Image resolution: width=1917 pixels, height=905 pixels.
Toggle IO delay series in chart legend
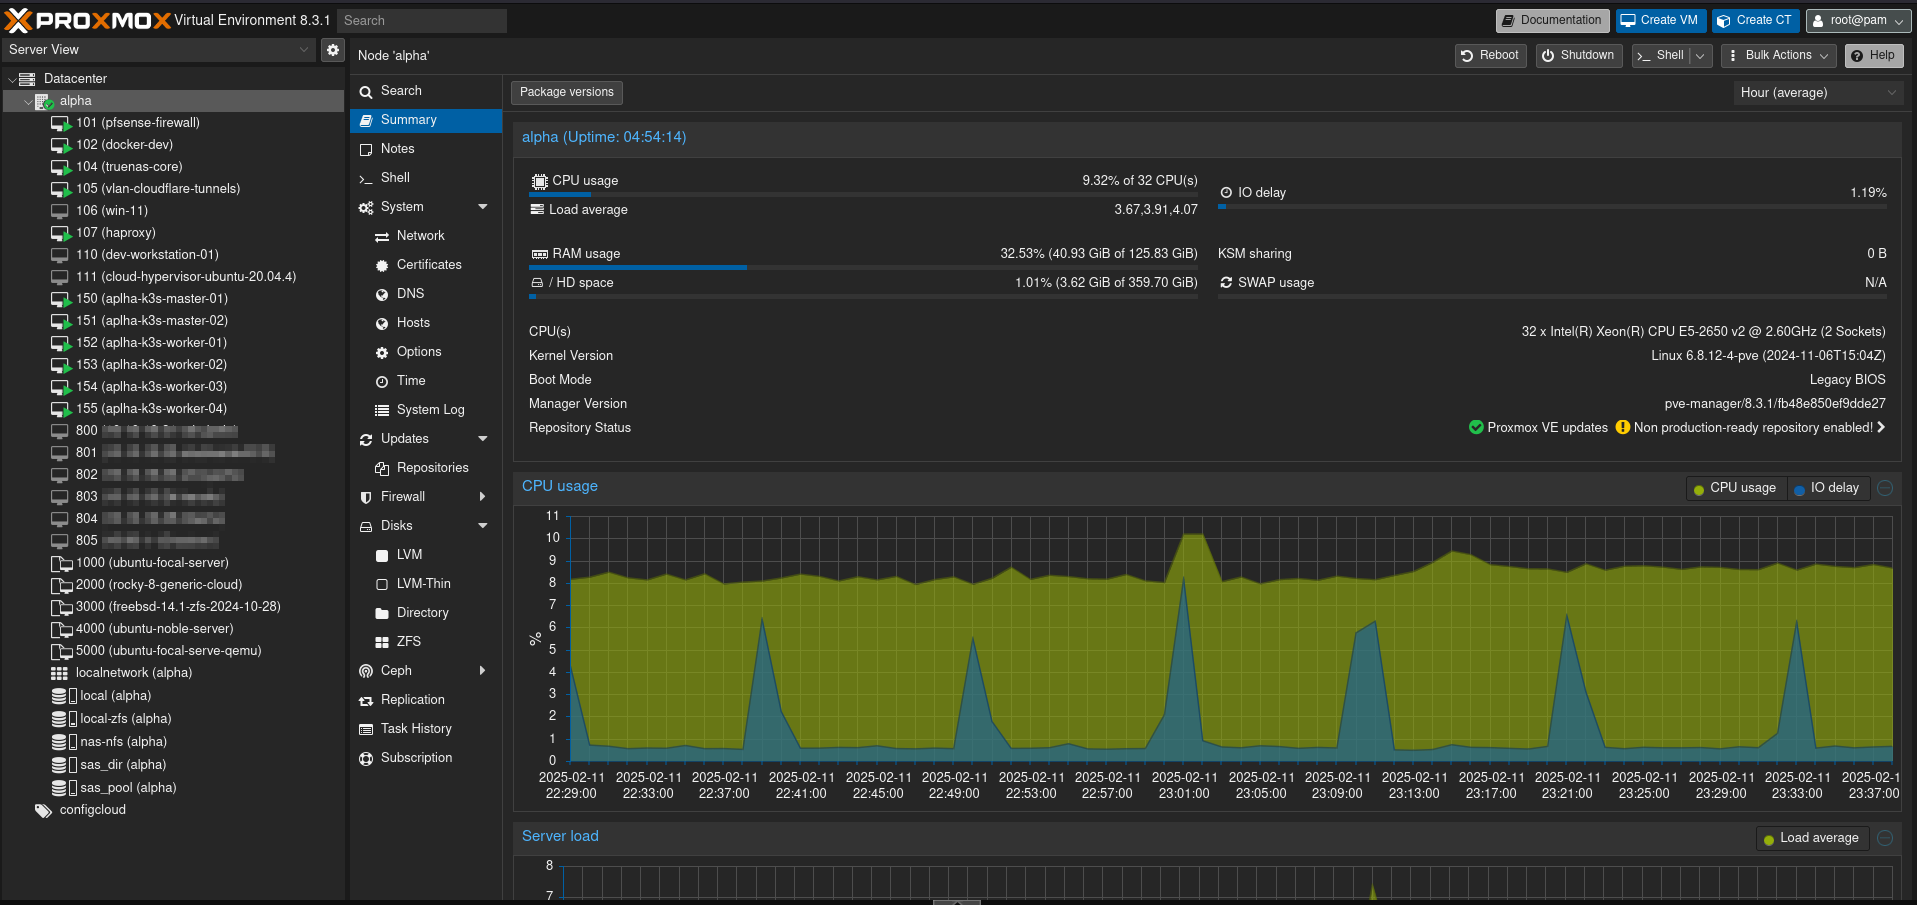coord(1827,488)
